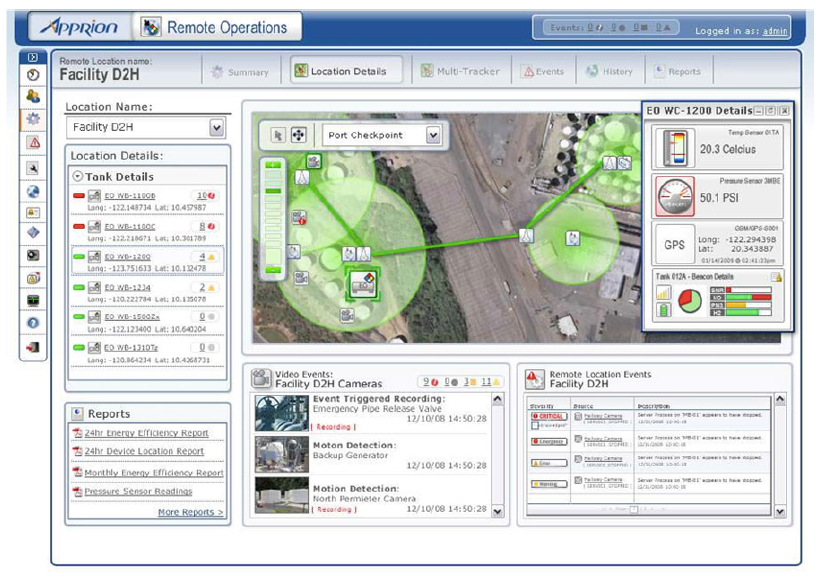Select the pointer tool on the map toolbar
Viewport: 817px width, 581px height.
pyautogui.click(x=279, y=135)
